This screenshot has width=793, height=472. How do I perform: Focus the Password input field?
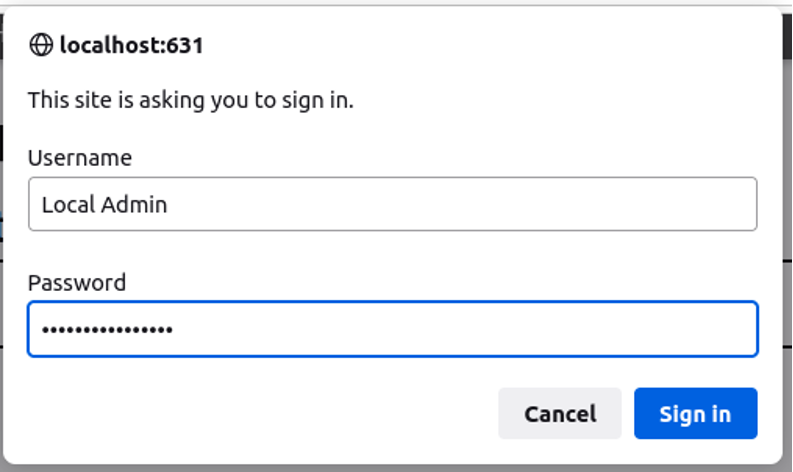(392, 329)
